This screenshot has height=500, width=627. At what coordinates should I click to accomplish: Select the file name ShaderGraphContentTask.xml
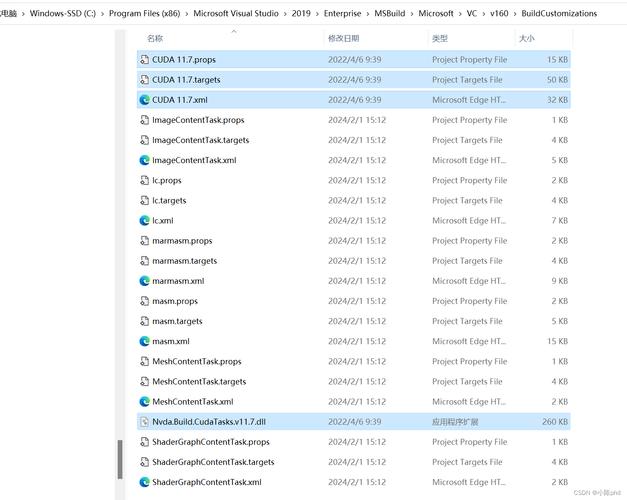point(207,482)
